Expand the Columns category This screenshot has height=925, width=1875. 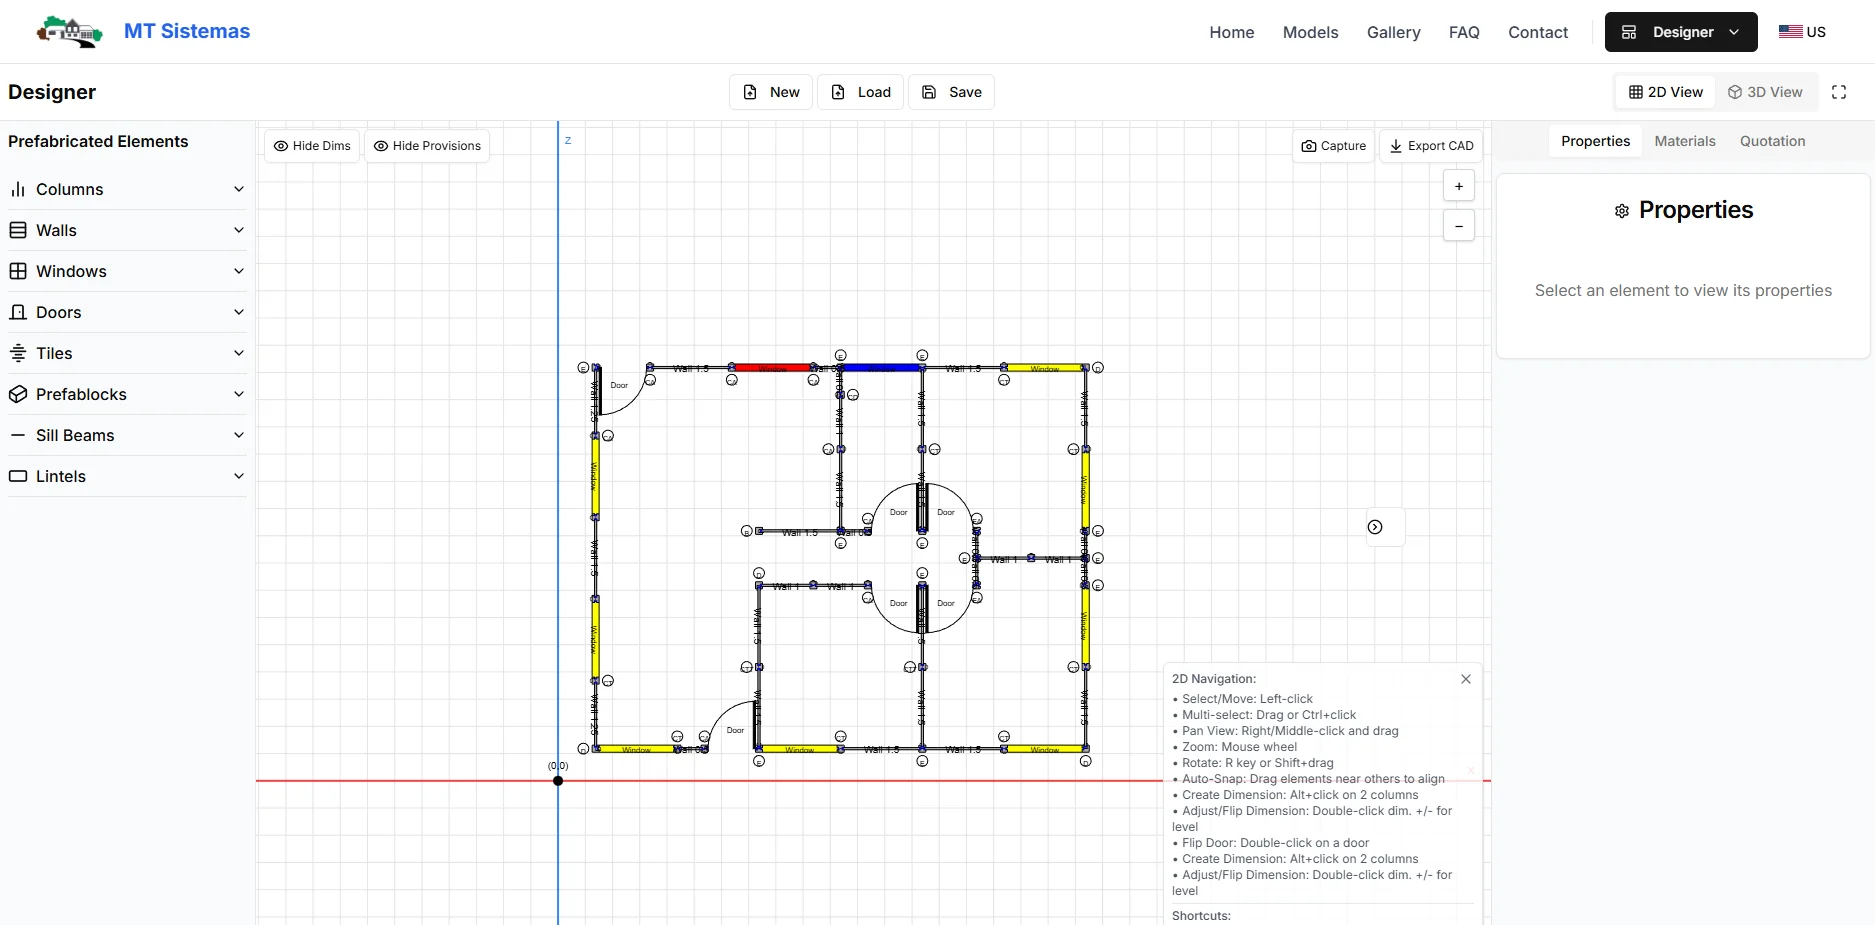click(x=127, y=189)
